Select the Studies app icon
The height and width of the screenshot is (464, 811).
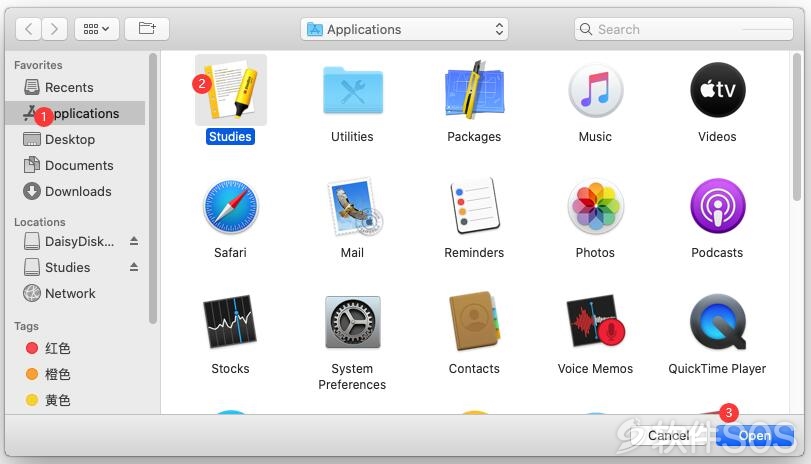tap(231, 89)
